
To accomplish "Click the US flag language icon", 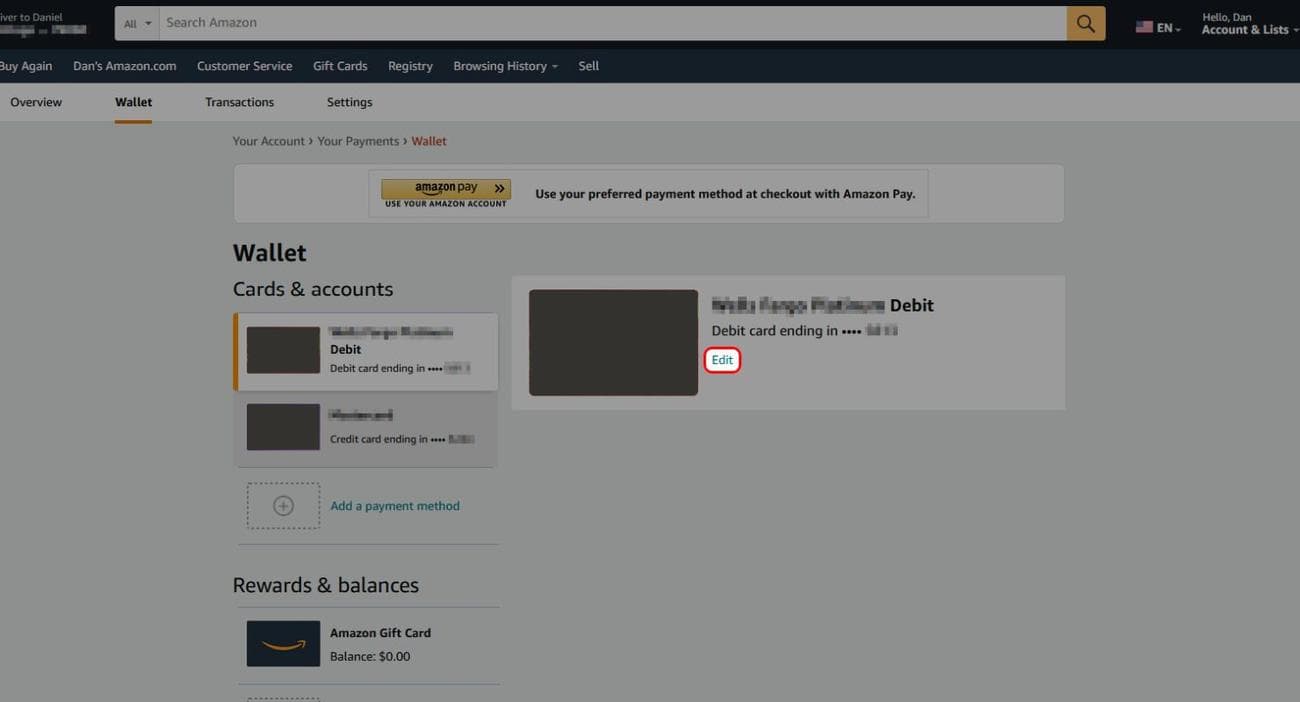I will [x=1144, y=28].
